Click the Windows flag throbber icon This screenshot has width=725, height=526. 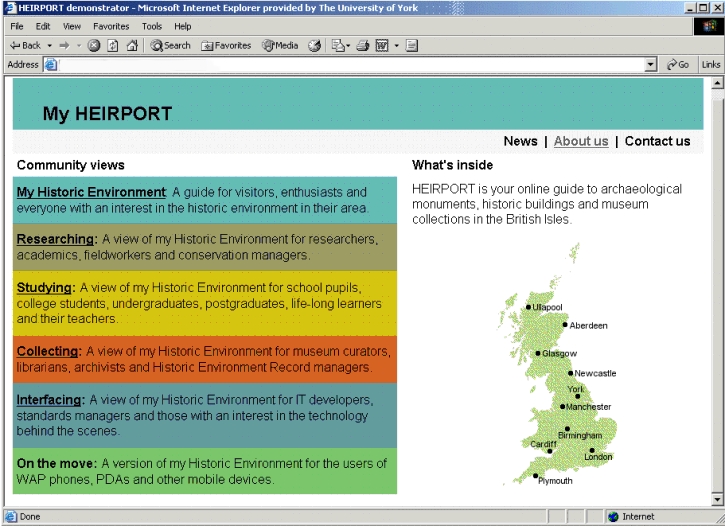coord(709,26)
